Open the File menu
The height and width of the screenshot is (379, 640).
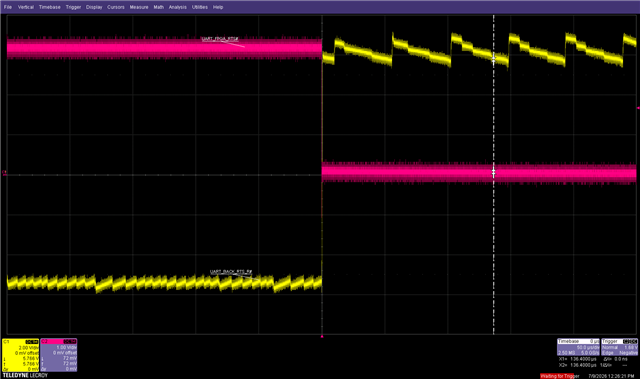point(8,7)
